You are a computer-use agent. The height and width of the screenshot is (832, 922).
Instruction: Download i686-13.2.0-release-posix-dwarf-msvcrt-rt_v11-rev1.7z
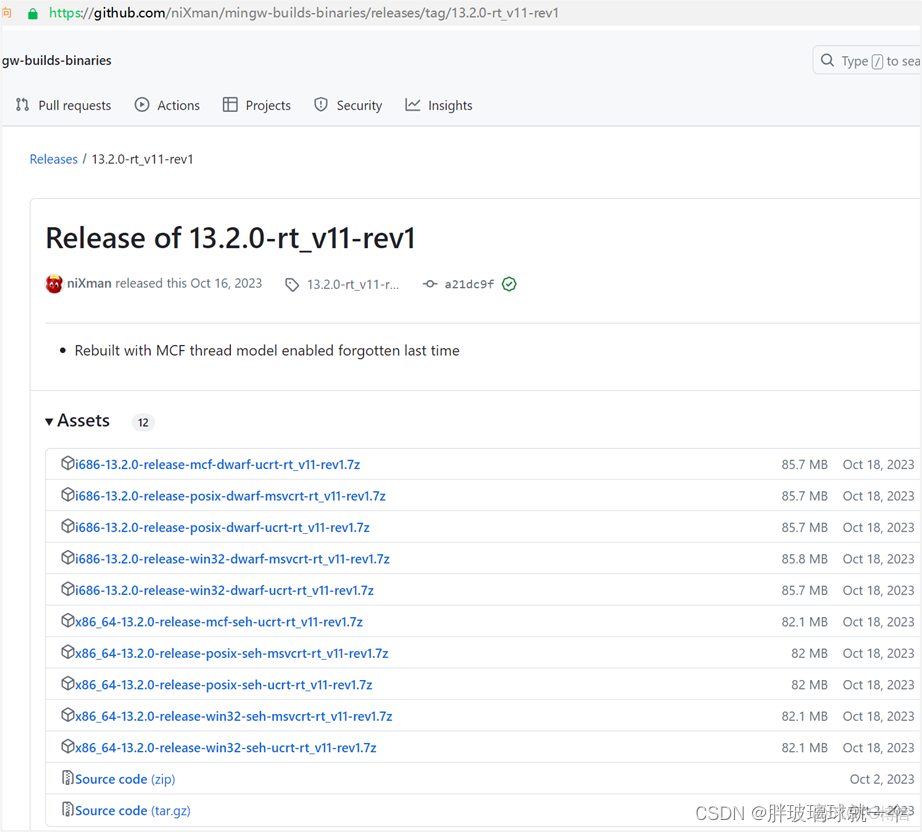(230, 496)
